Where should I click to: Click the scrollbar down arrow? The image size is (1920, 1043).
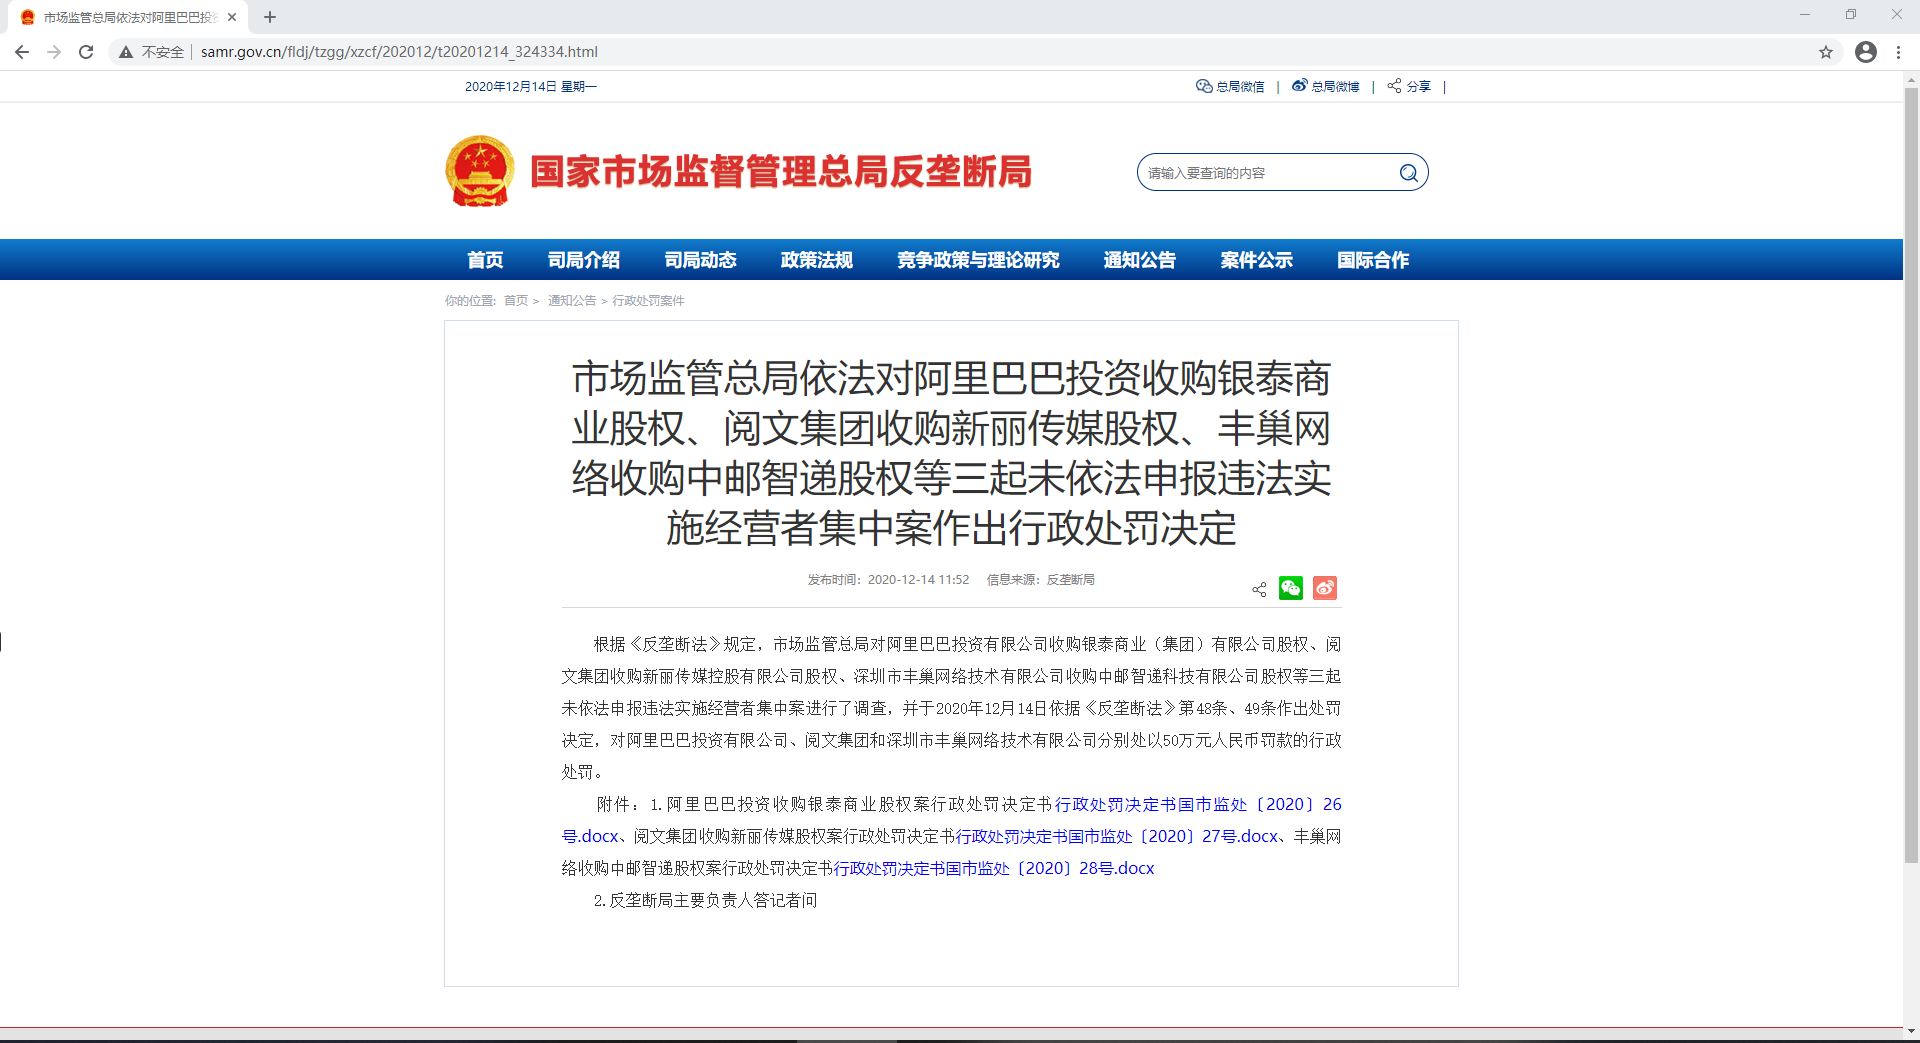(x=1911, y=1031)
